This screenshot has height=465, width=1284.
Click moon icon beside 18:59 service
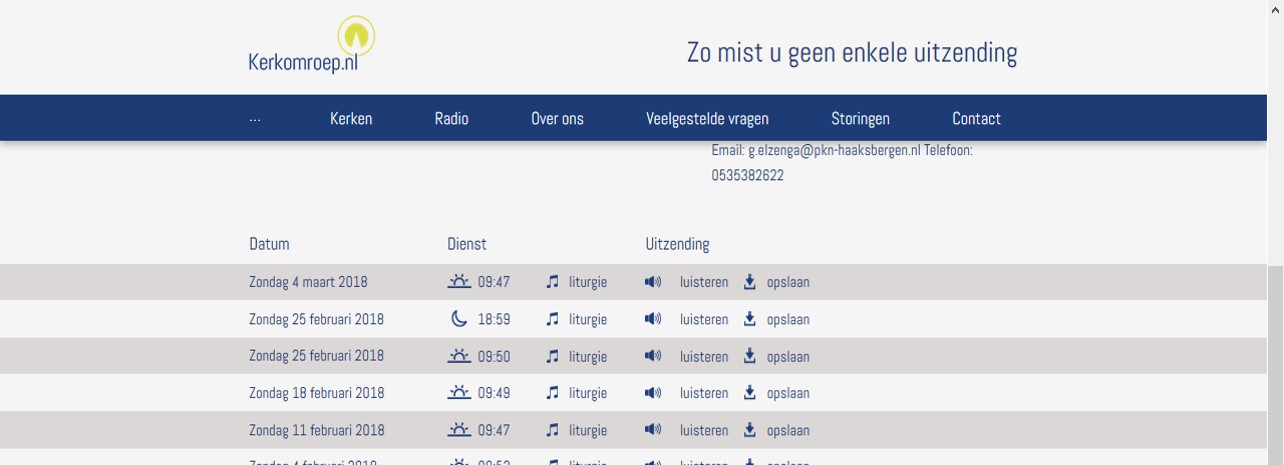459,319
